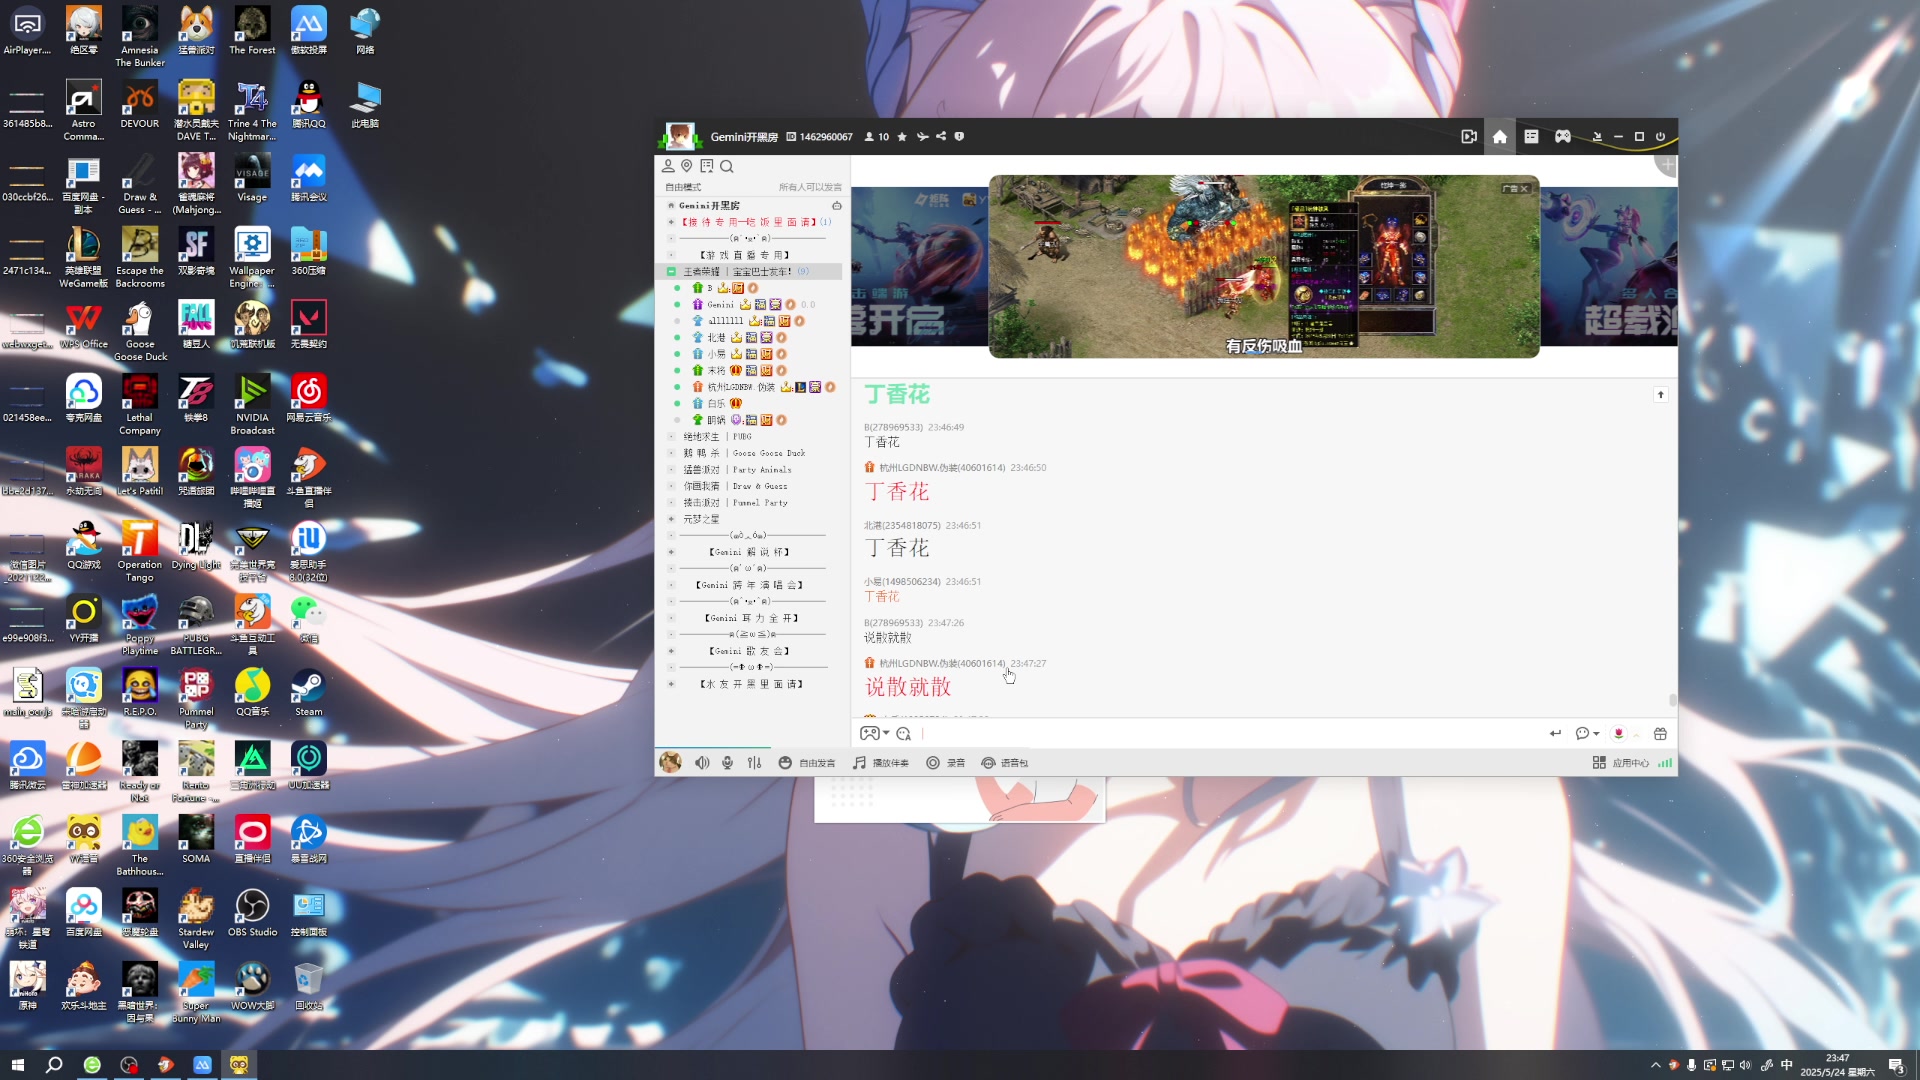Screen dimensions: 1920x1080
Task: Open 语音包 voice pack
Action: coord(1004,763)
